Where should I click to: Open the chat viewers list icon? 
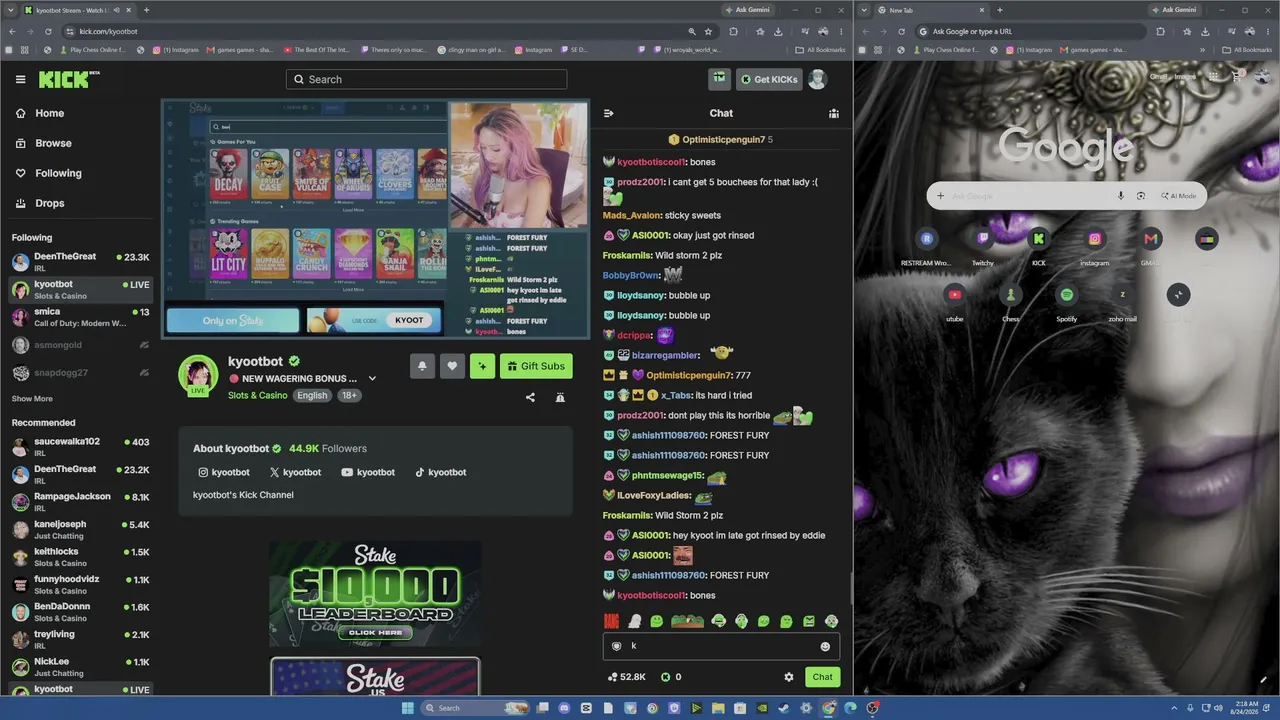click(x=834, y=113)
